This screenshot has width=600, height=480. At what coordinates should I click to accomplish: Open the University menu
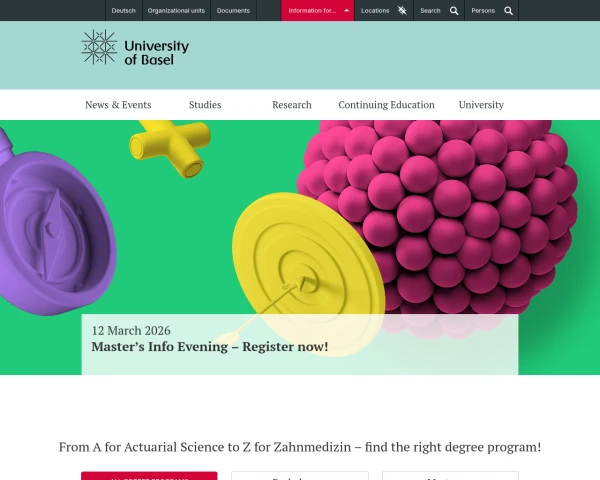(481, 104)
